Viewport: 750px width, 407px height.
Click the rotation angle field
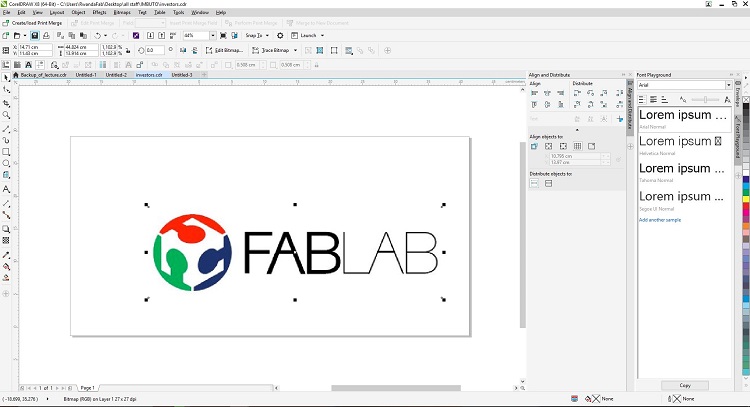154,50
